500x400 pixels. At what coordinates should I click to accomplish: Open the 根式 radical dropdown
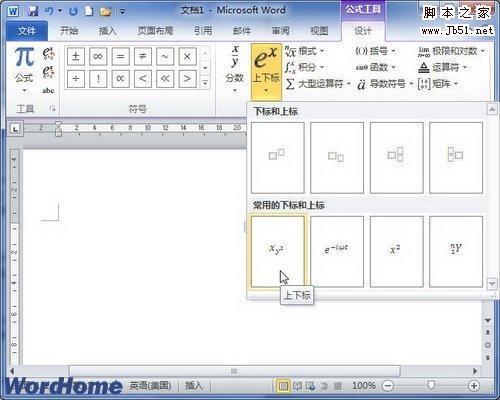[304, 51]
